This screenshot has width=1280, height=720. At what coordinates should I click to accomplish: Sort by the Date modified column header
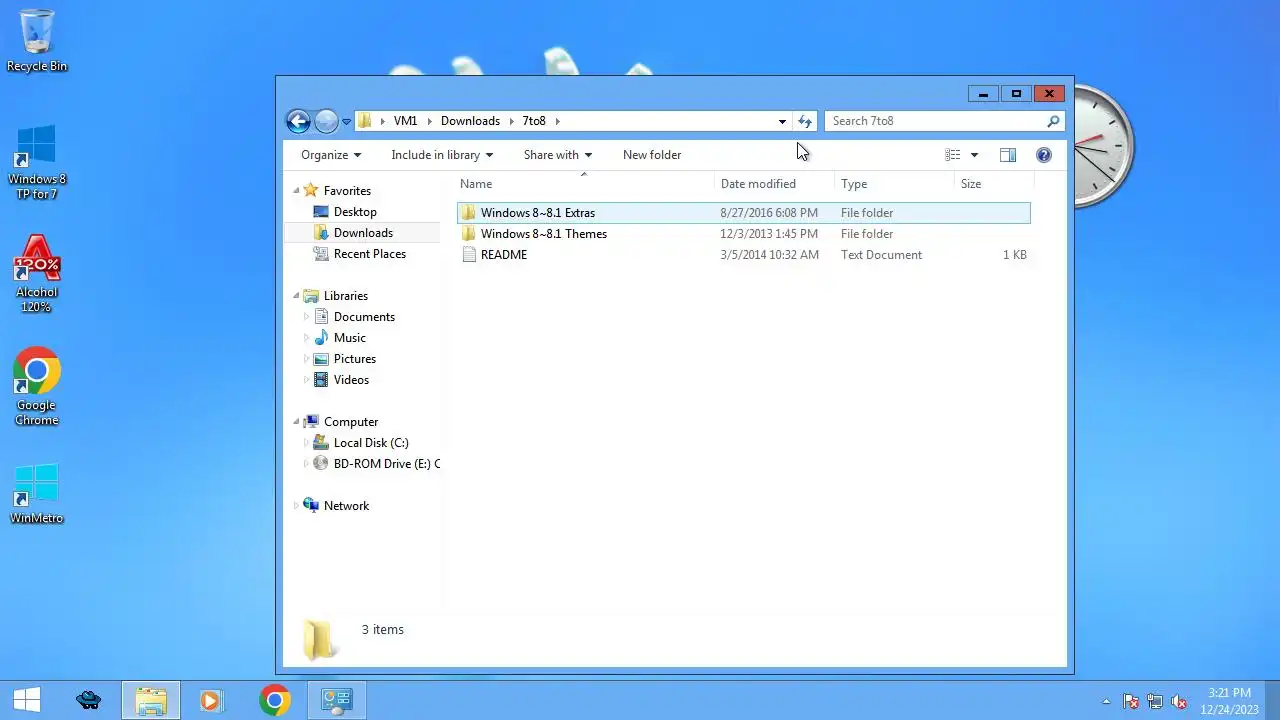(774, 184)
